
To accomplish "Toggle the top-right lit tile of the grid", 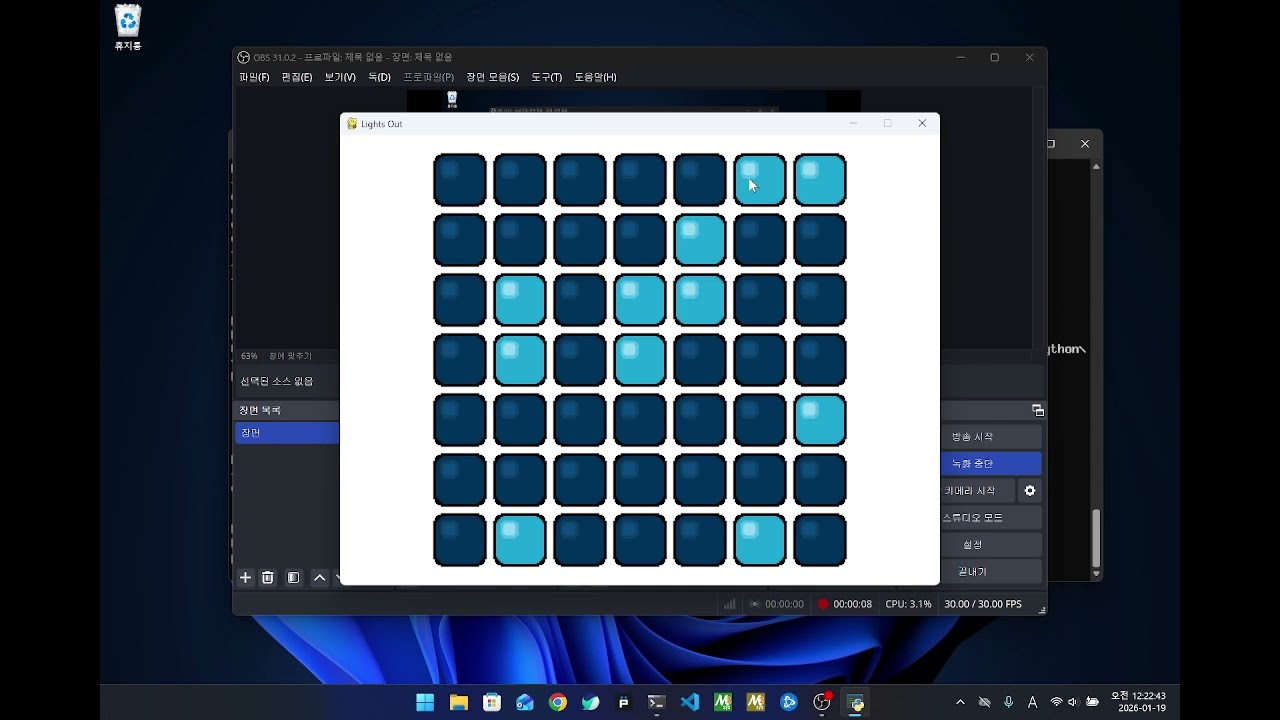I will click(x=820, y=180).
